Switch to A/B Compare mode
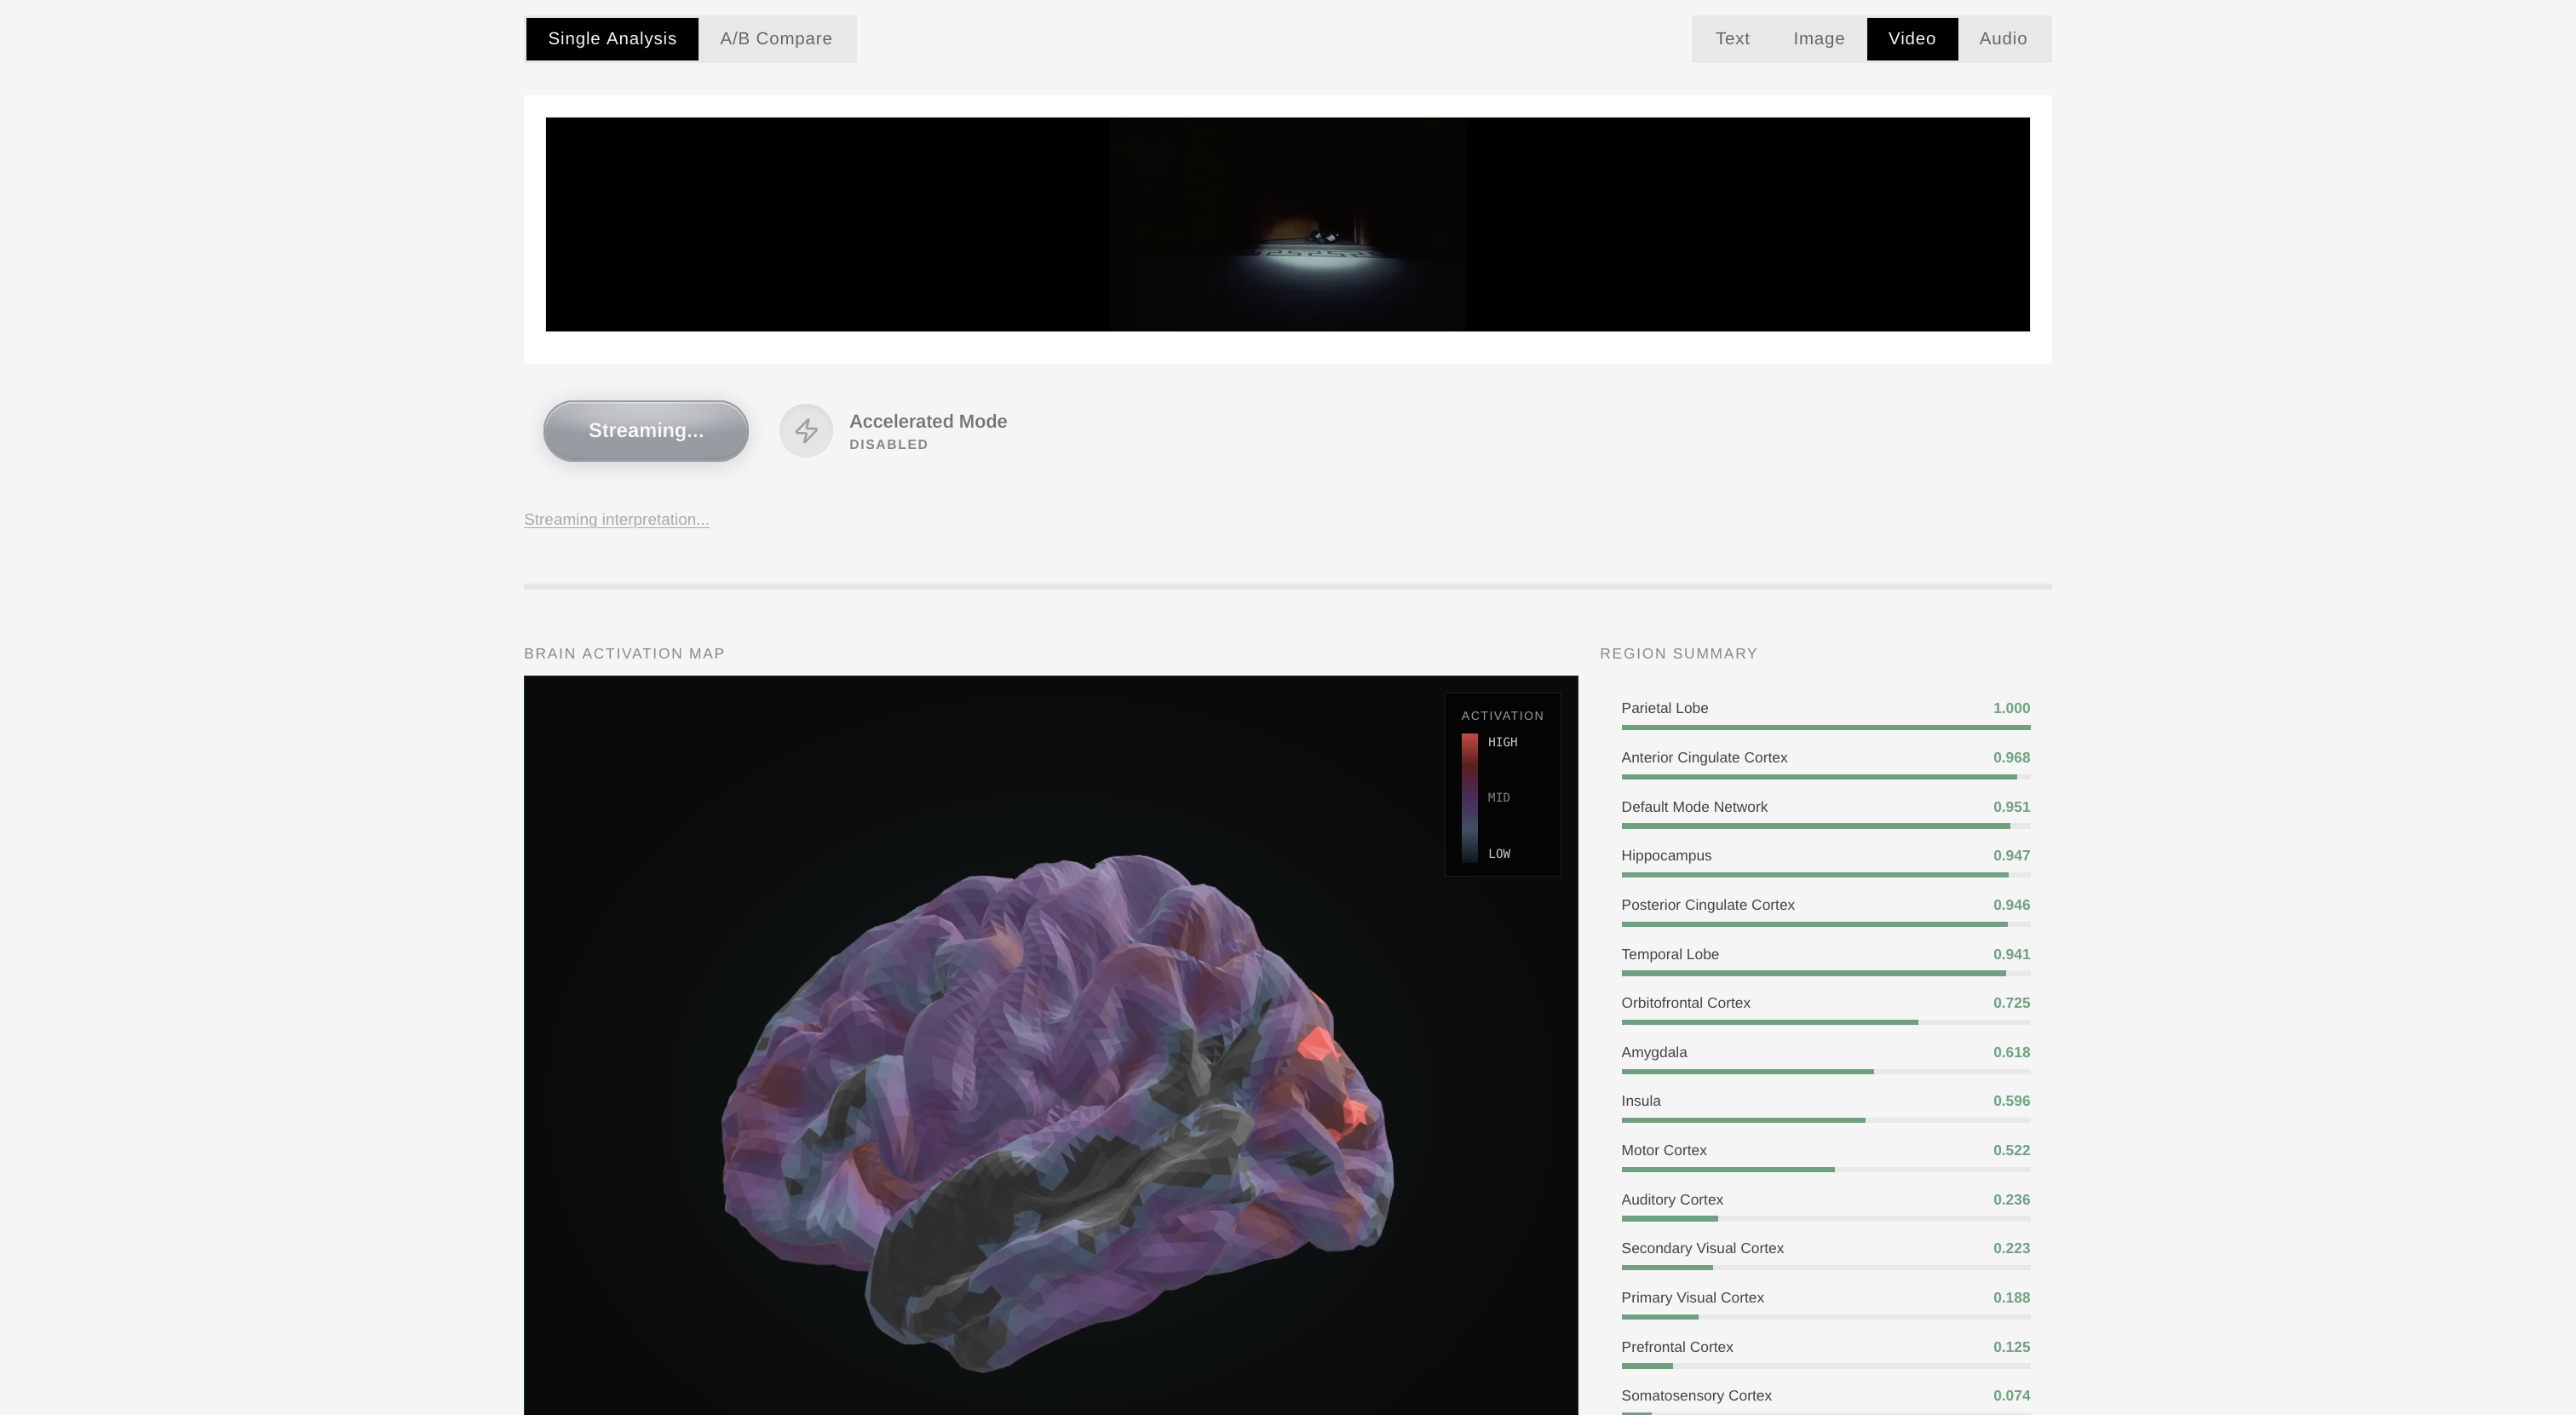The height and width of the screenshot is (1415, 2576). click(776, 39)
